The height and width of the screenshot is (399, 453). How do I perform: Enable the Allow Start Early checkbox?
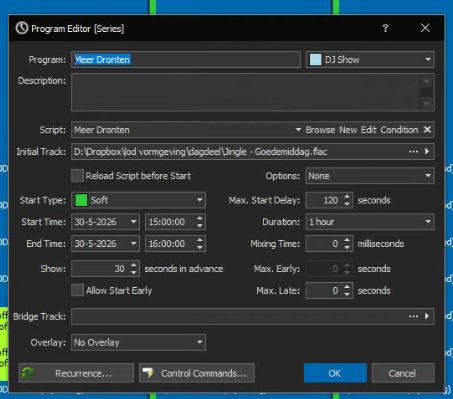pos(77,290)
